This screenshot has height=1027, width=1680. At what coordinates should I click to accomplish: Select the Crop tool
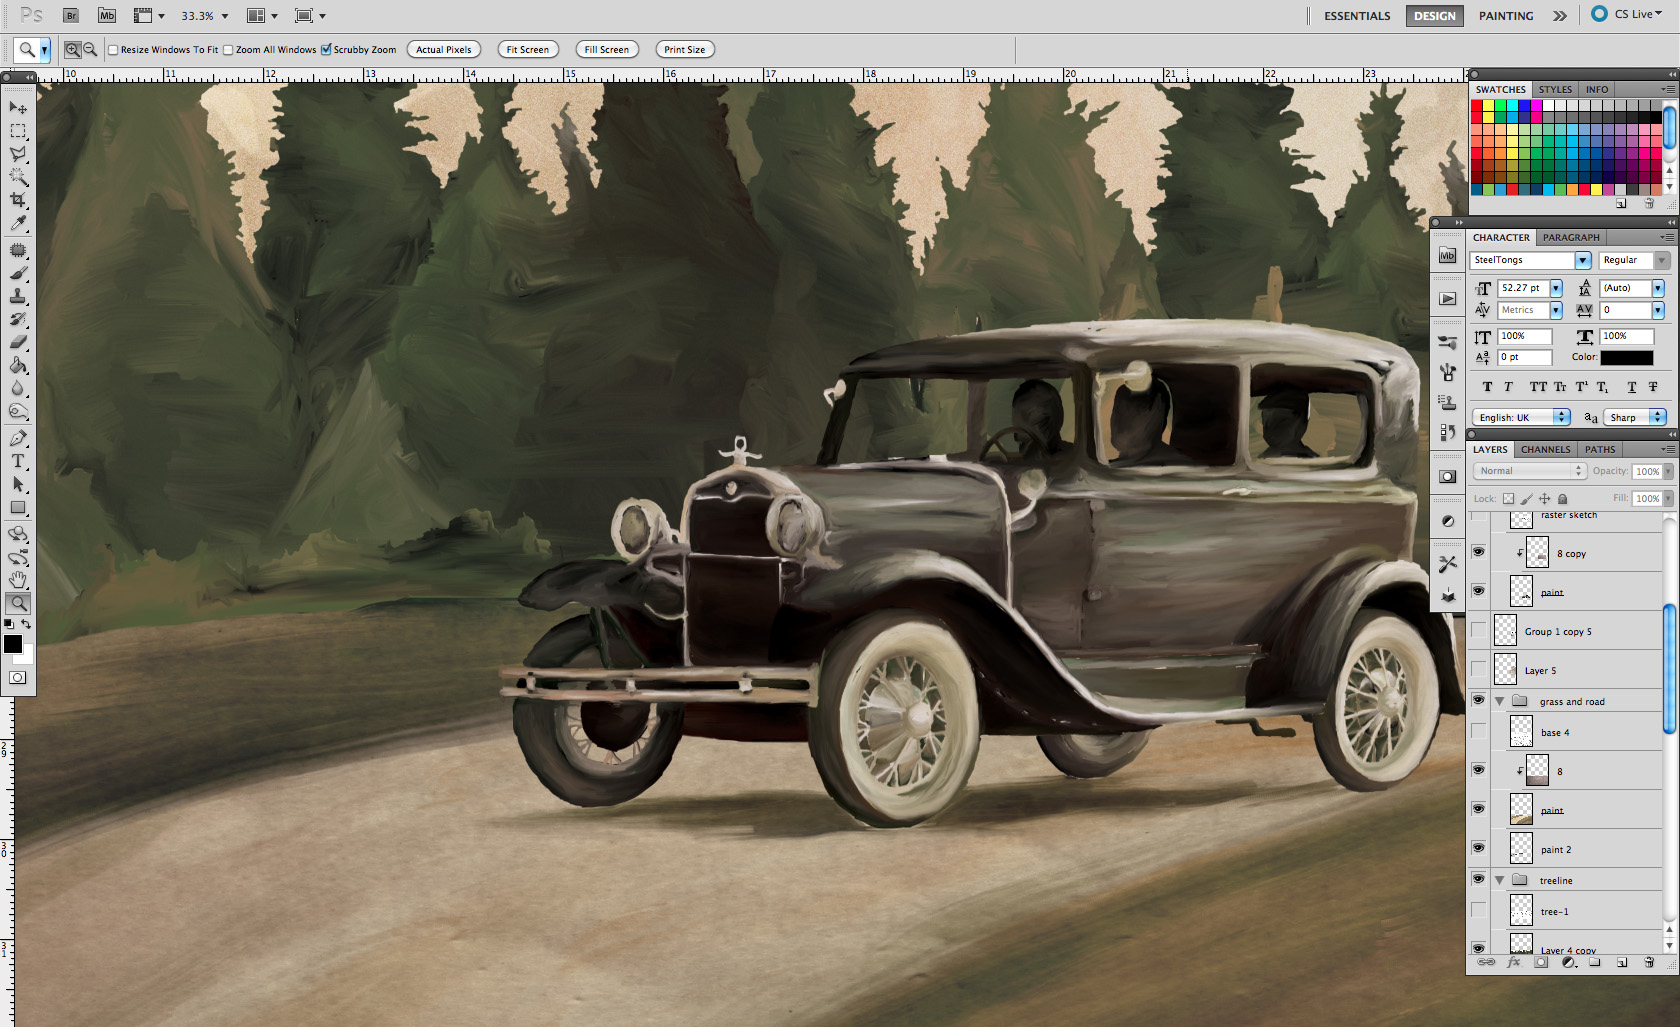pyautogui.click(x=18, y=200)
